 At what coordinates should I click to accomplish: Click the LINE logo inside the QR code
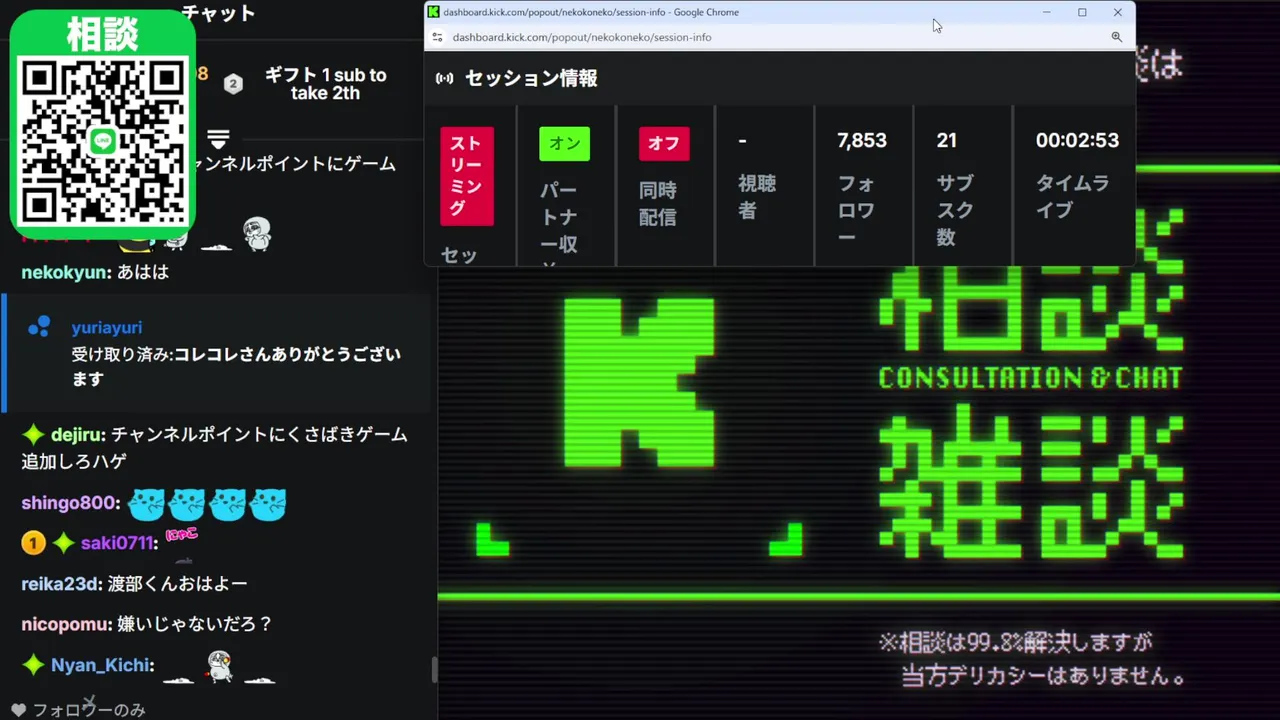pos(104,141)
